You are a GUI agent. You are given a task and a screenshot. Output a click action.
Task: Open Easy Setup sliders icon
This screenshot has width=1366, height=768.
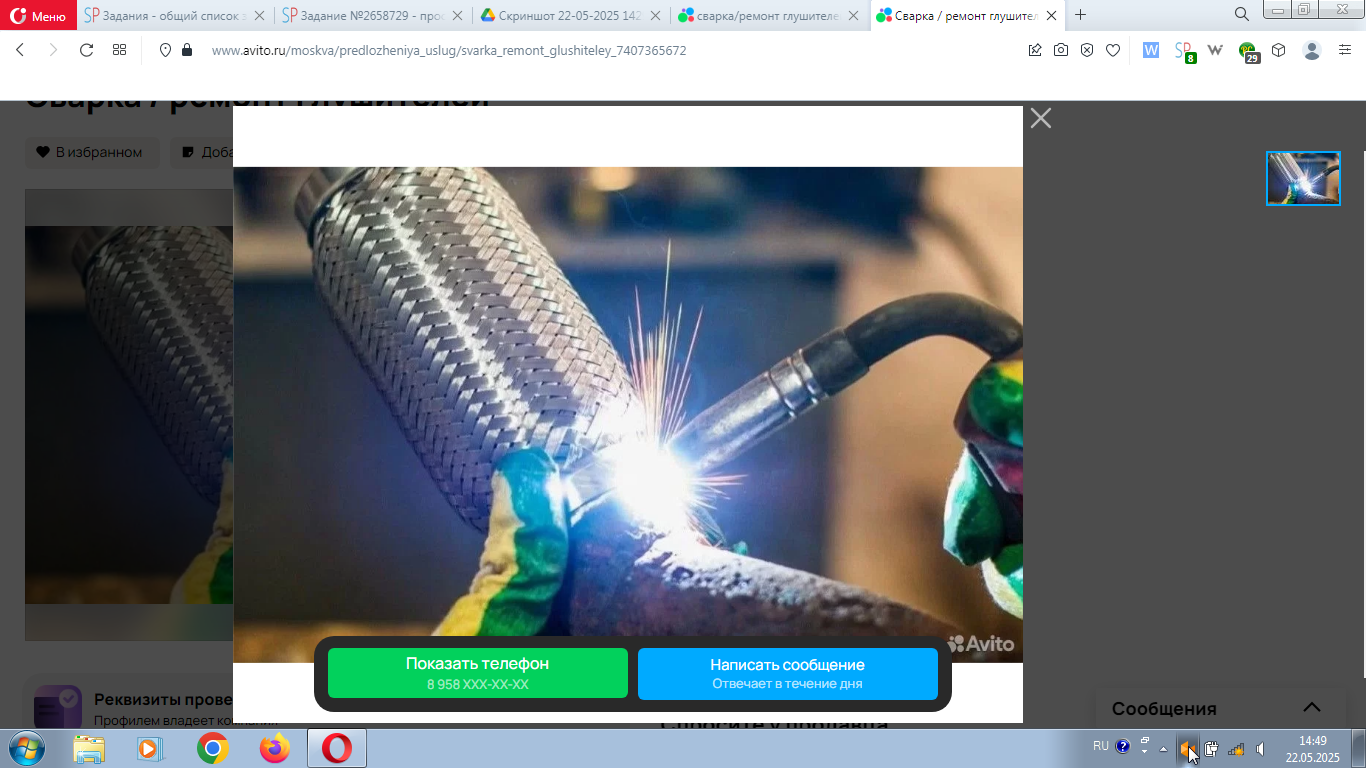pos(1345,50)
